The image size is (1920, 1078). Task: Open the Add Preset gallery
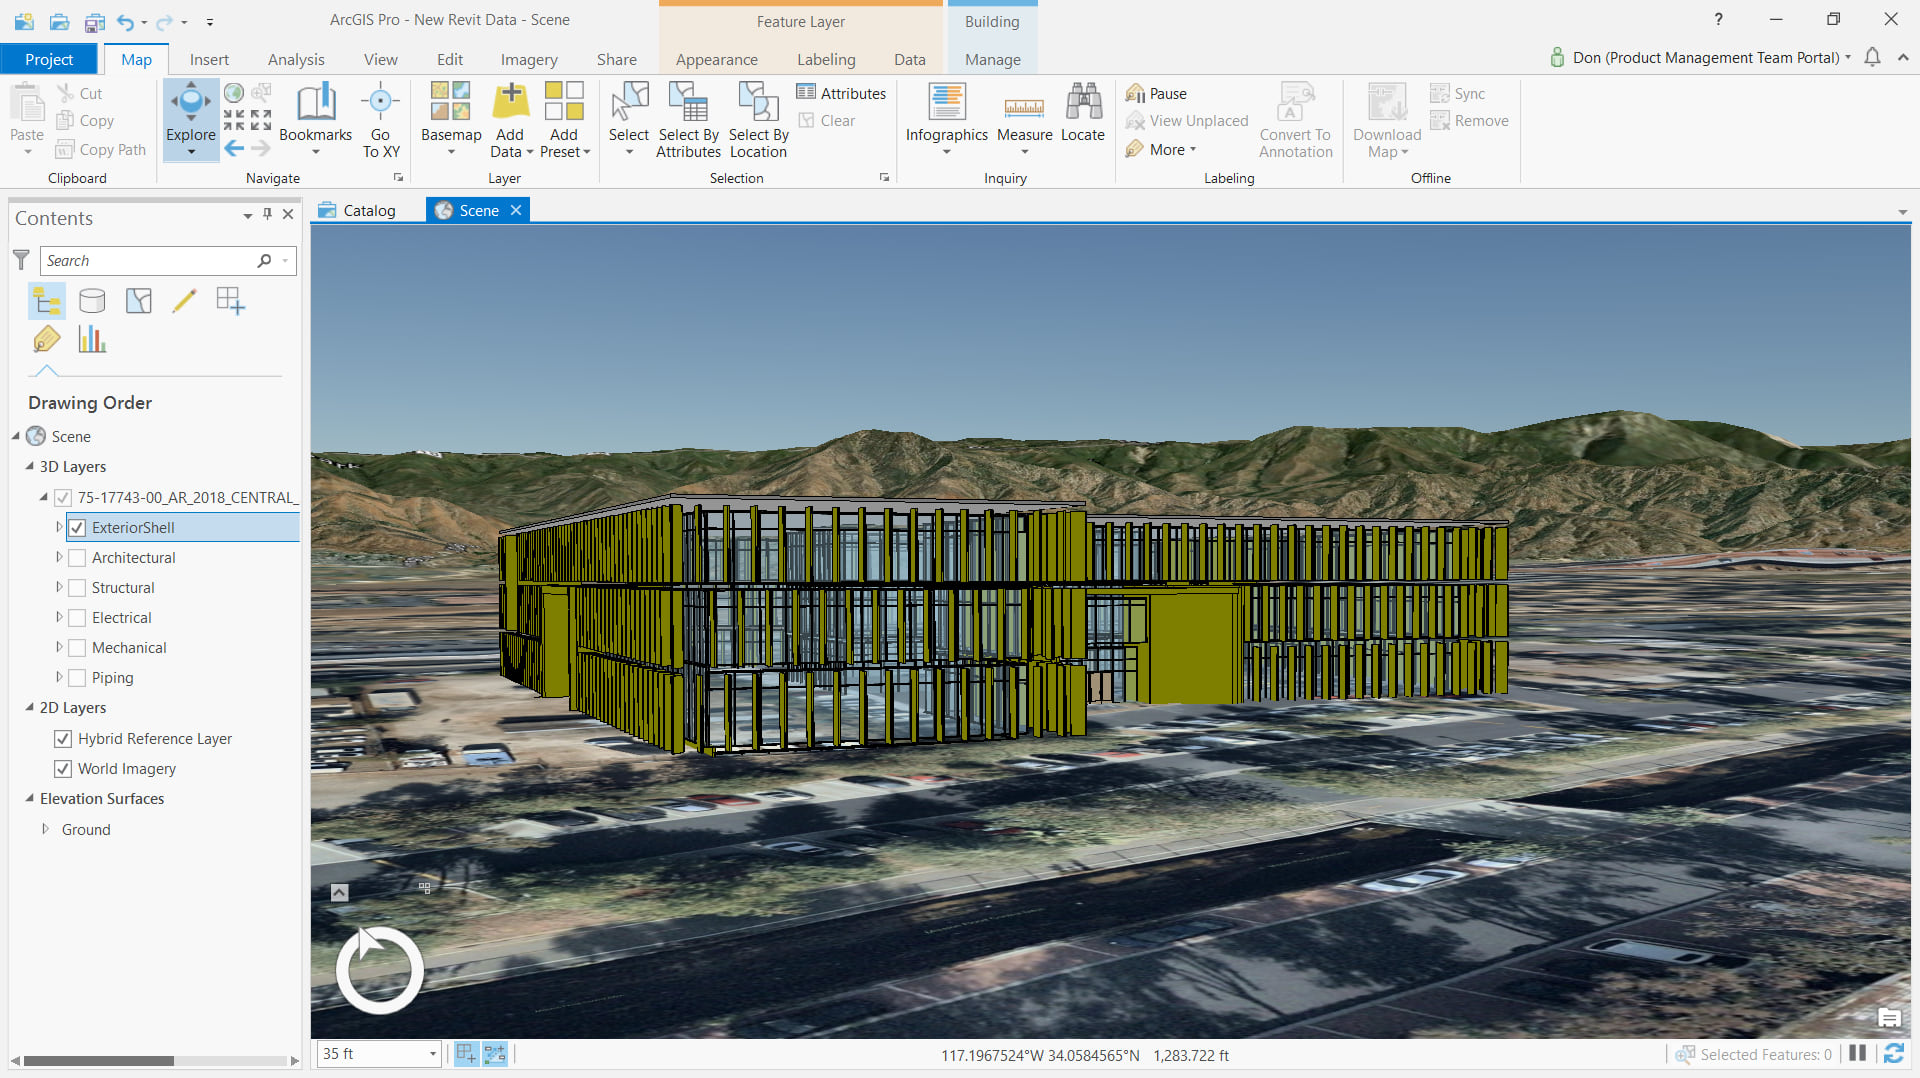tap(564, 120)
